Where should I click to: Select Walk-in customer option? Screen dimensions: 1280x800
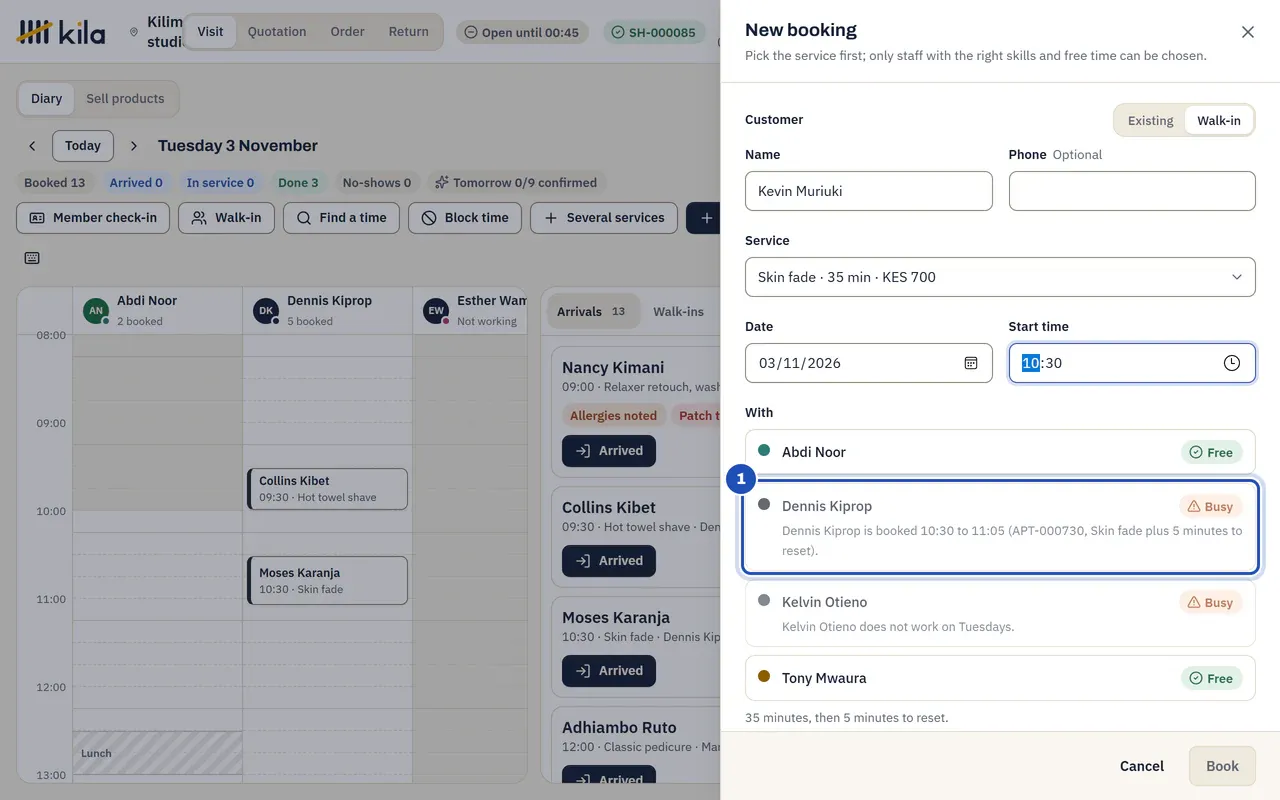tap(1218, 120)
